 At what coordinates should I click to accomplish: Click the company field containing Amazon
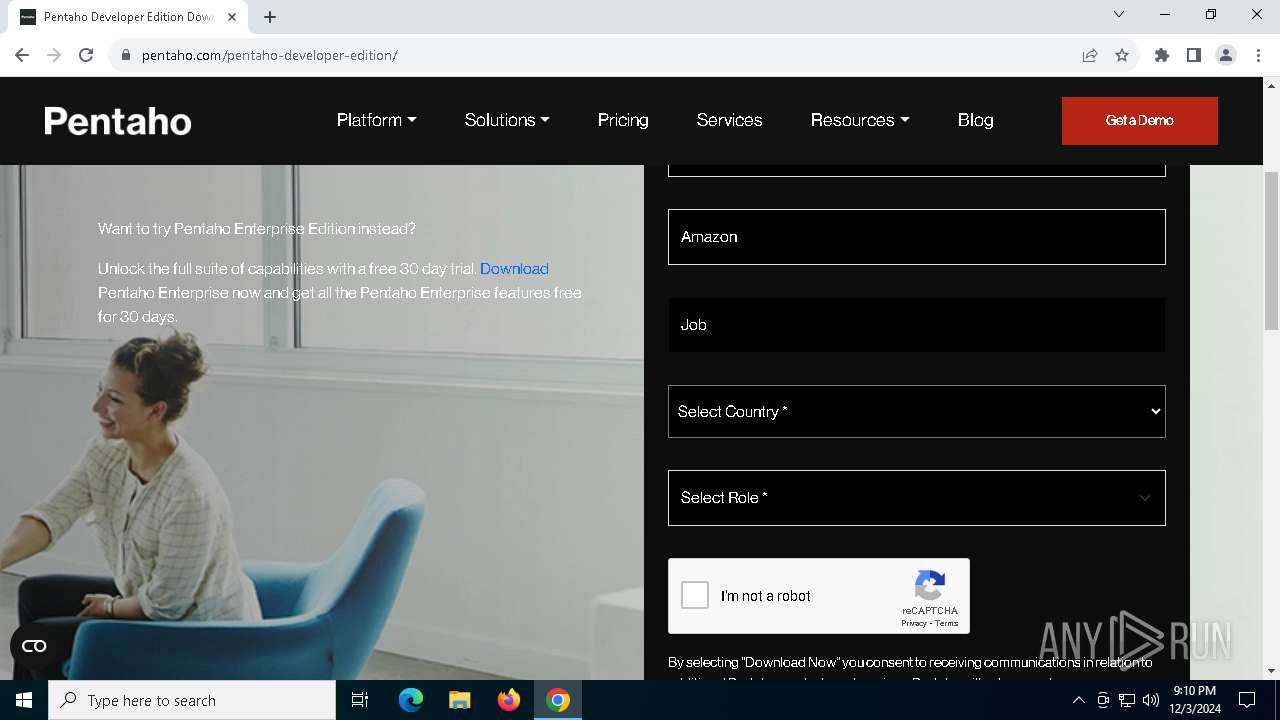(917, 237)
